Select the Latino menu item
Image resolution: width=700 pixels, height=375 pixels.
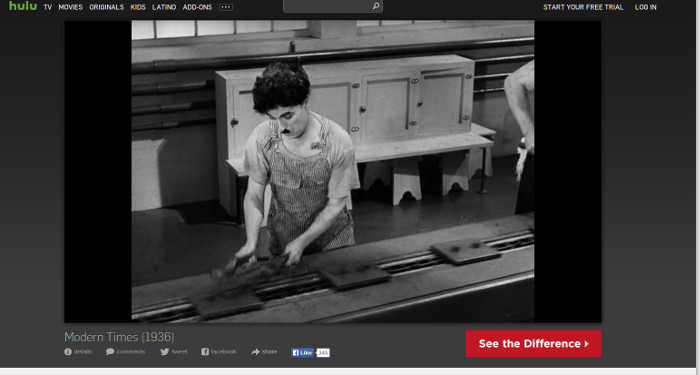[x=164, y=7]
